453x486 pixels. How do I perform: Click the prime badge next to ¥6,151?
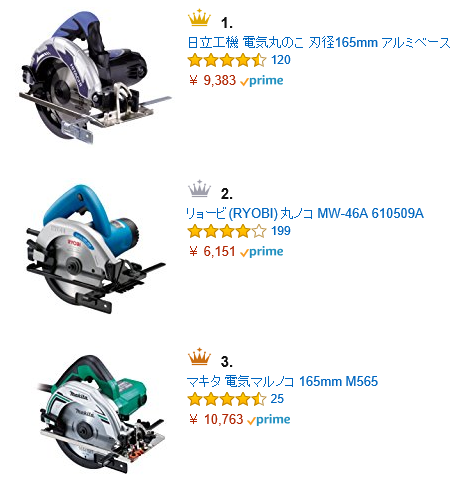262,252
